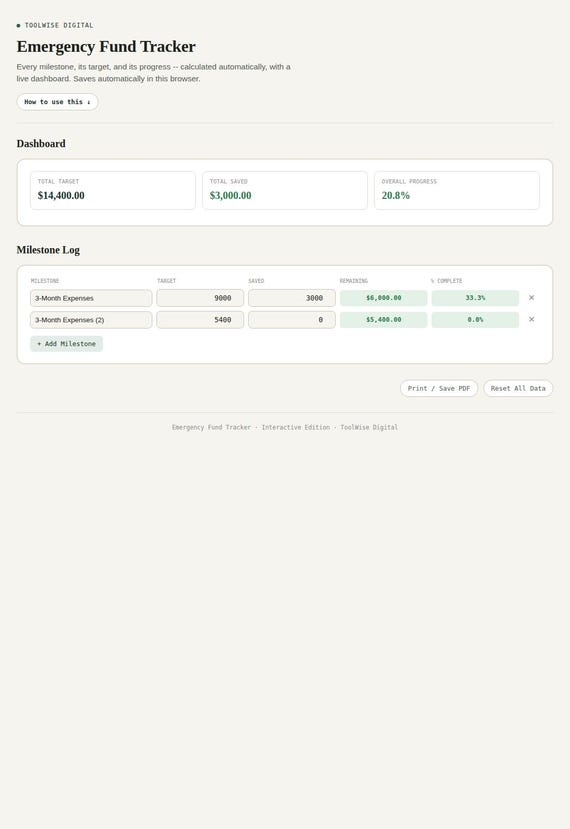Click the Overall Progress 20.8% value
This screenshot has width=570, height=829.
pos(396,195)
